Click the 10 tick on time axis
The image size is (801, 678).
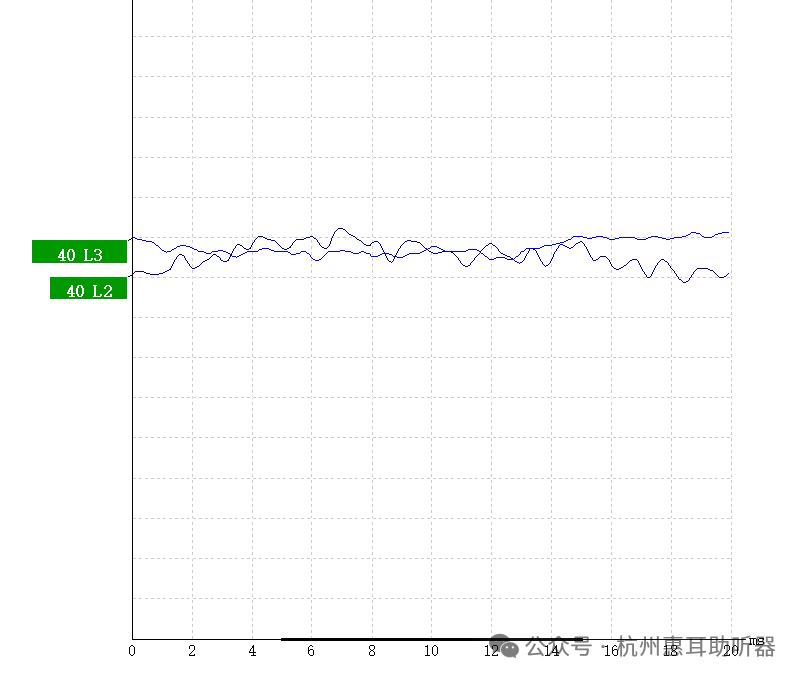431,651
